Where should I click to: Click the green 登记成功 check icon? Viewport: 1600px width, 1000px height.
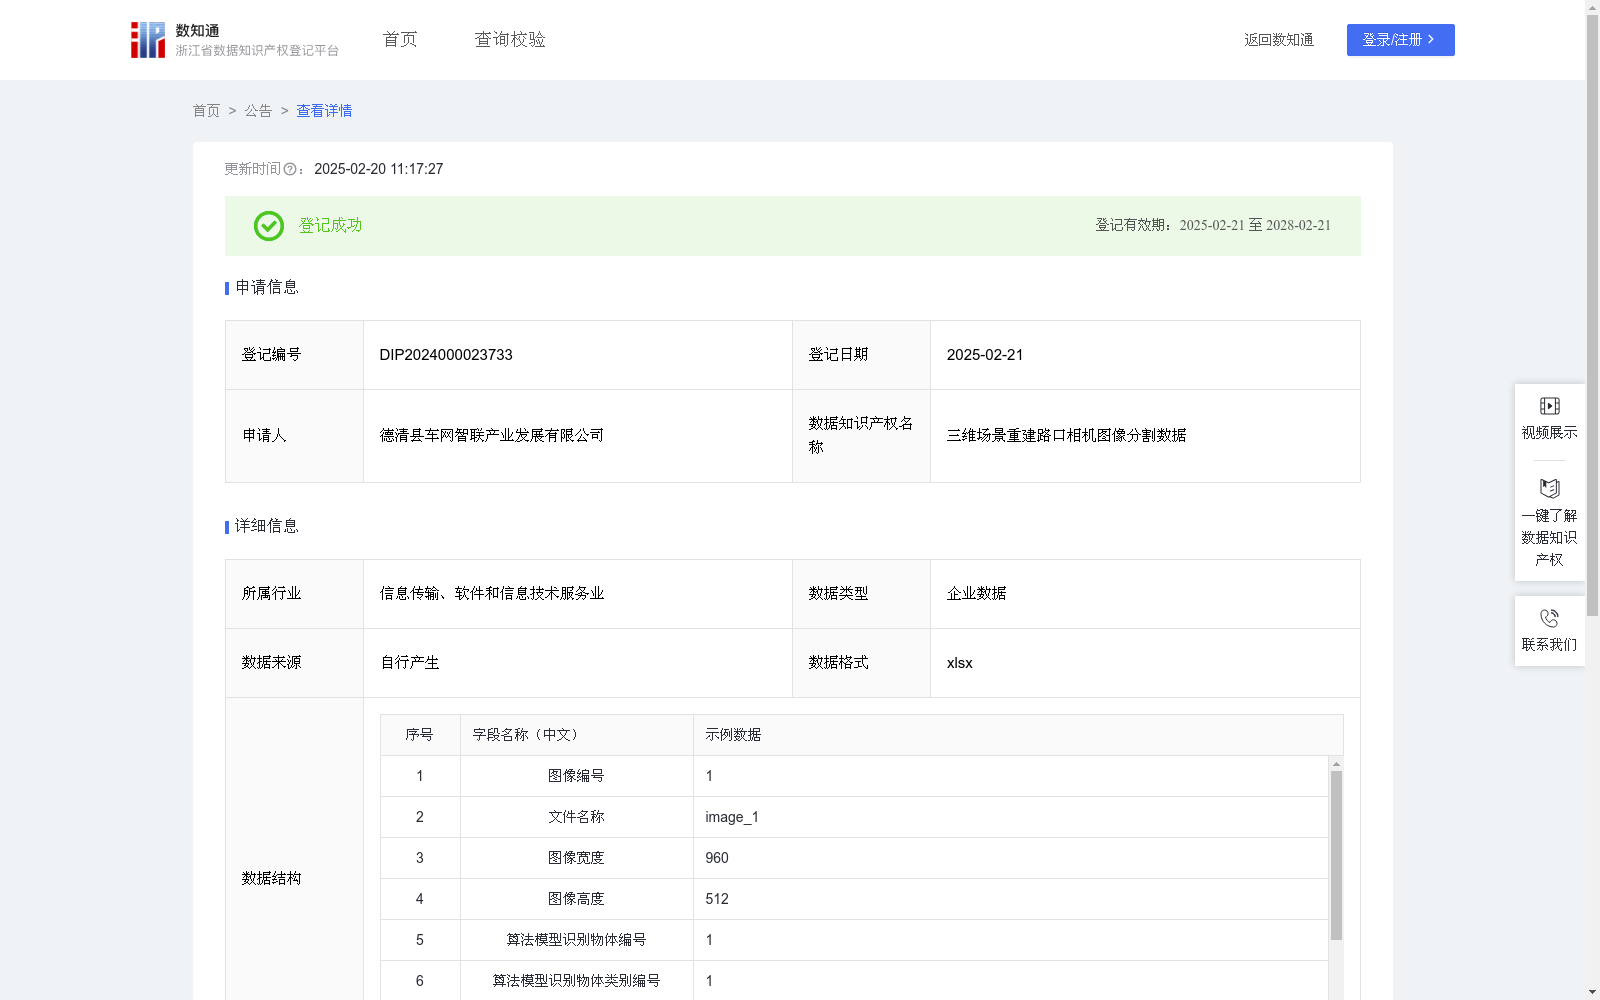268,226
